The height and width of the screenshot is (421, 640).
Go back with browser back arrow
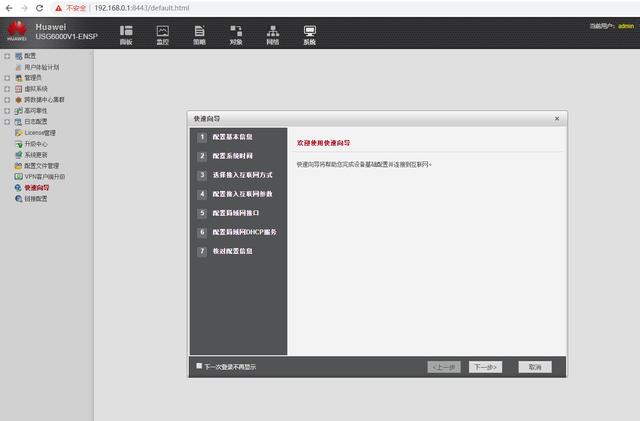pos(9,8)
